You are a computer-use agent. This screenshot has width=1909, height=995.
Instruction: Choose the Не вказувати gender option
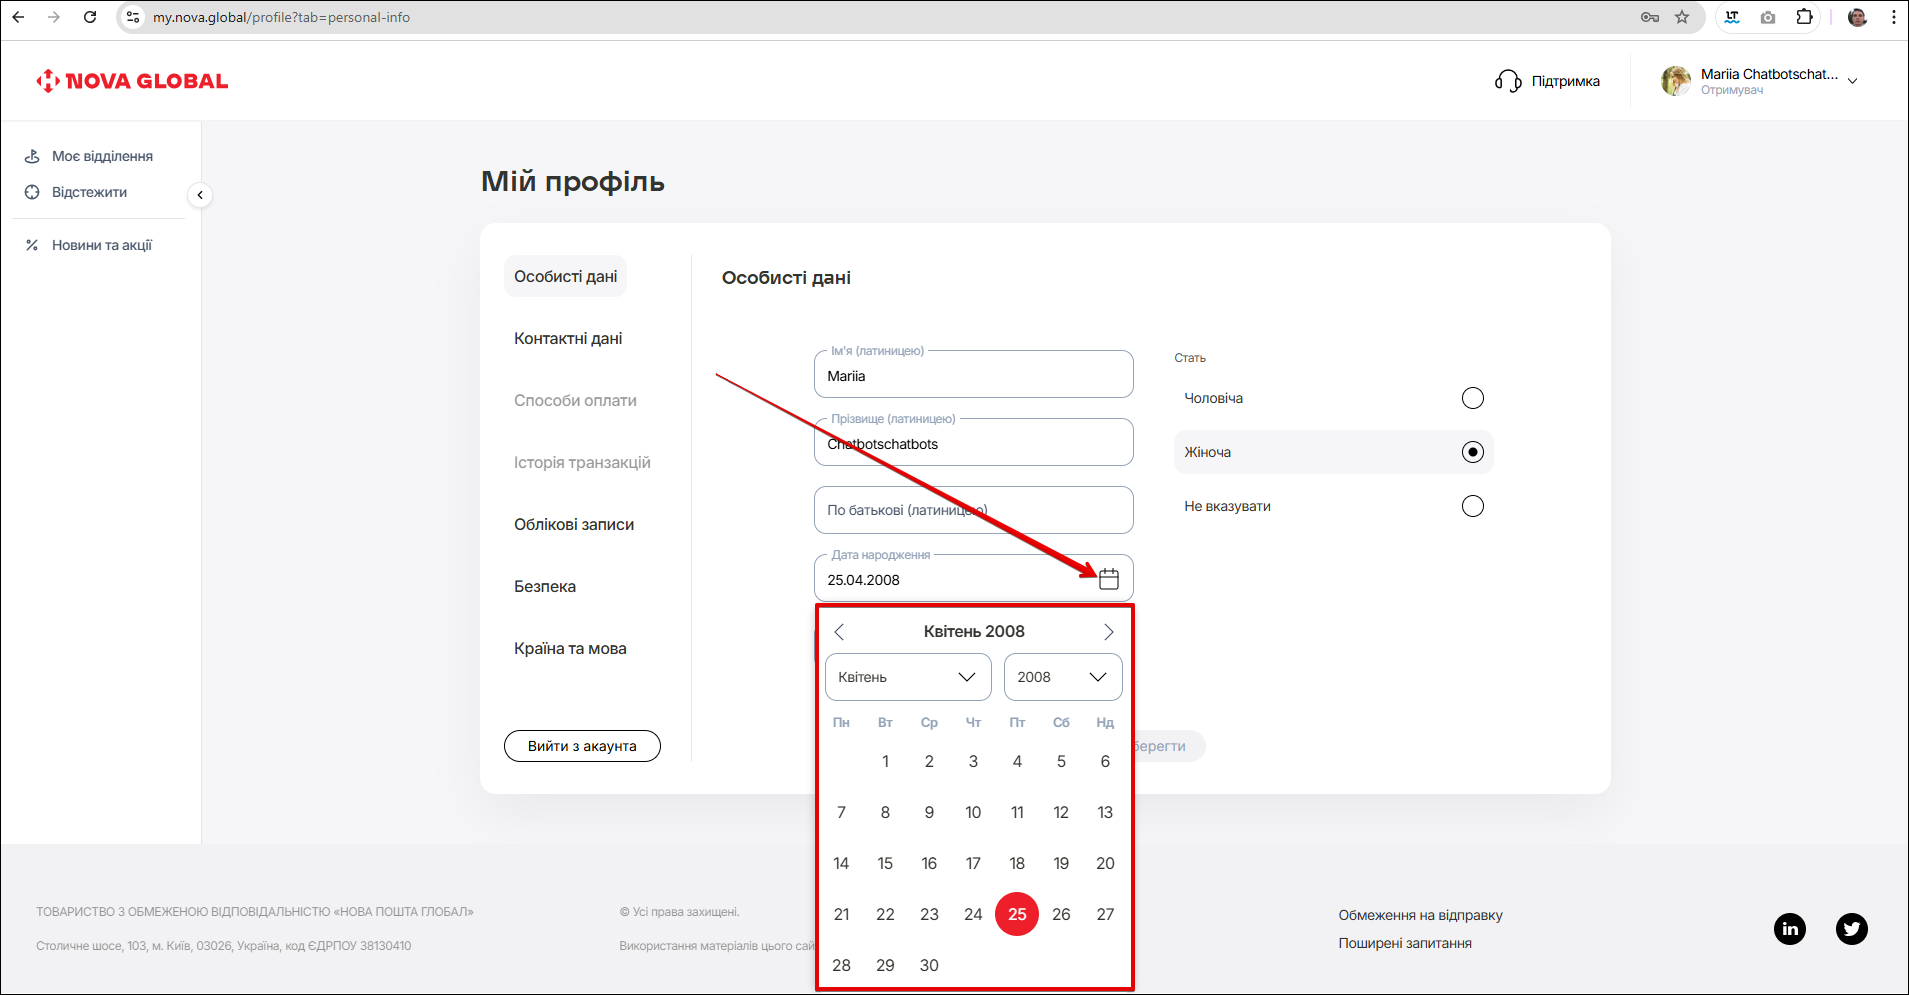(1472, 506)
